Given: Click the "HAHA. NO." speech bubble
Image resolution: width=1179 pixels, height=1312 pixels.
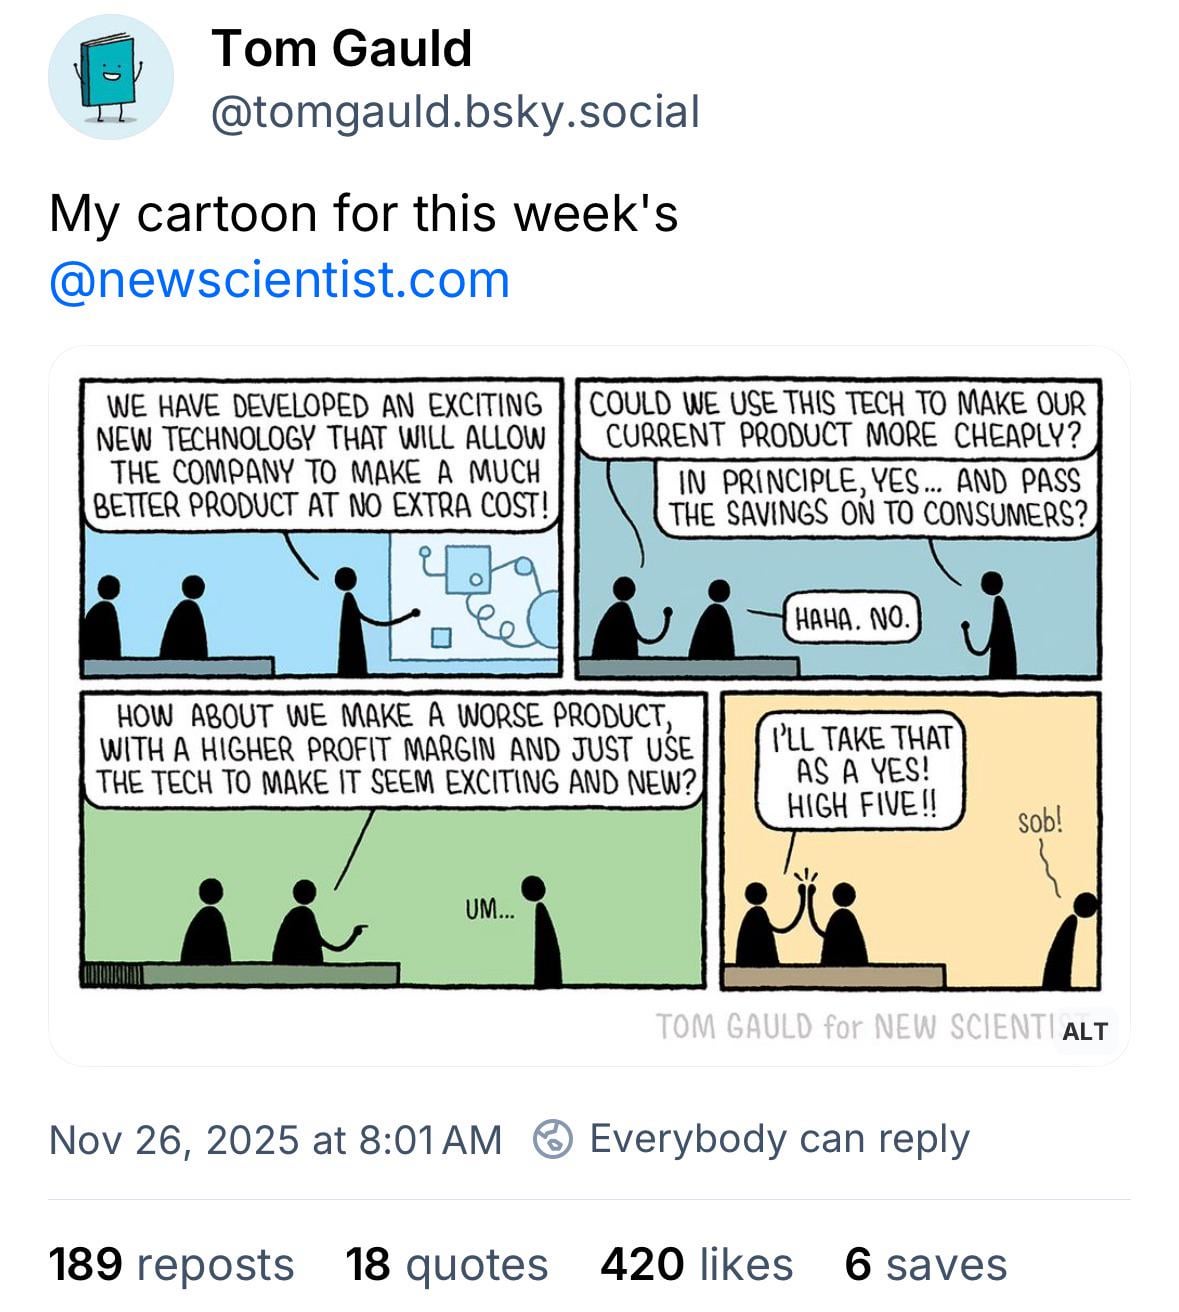Looking at the screenshot, I should (x=852, y=620).
